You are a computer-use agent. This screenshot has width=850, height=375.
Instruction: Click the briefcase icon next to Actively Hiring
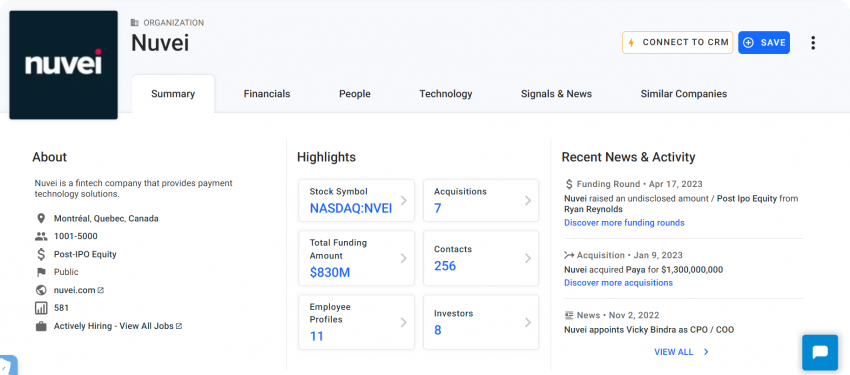(41, 326)
